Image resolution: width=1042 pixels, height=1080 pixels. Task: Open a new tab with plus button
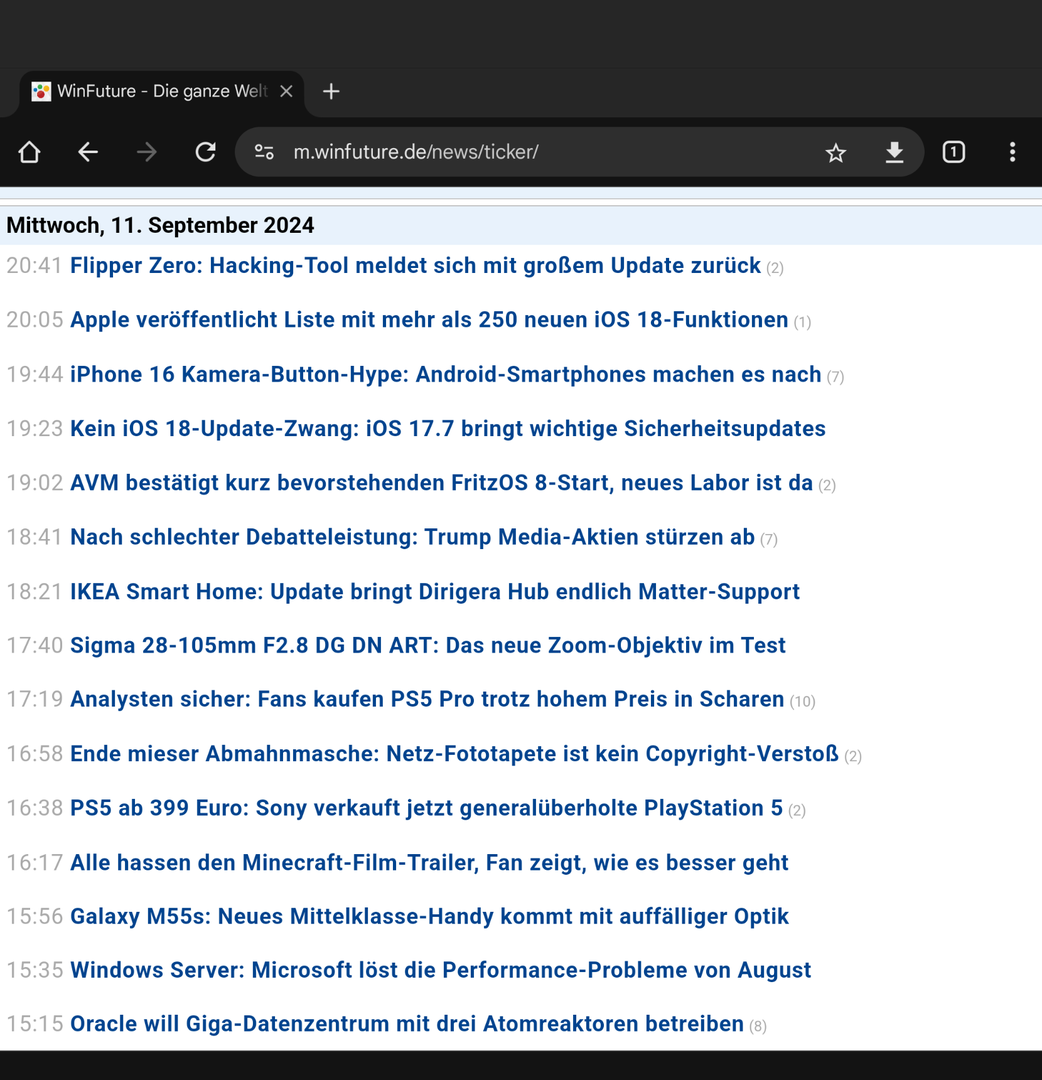pos(331,92)
